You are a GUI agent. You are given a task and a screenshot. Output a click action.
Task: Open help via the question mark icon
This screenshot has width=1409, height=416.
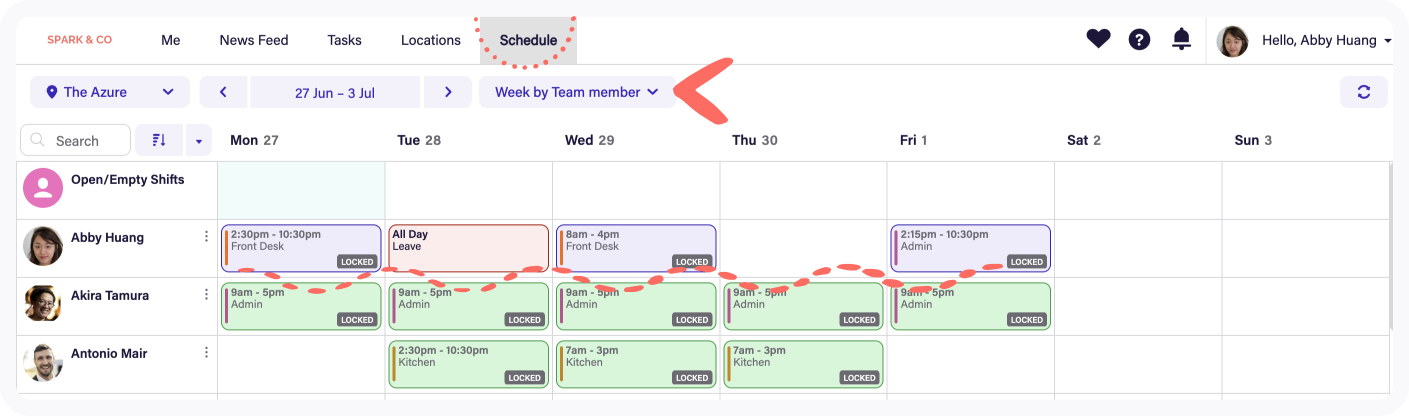(x=1139, y=40)
